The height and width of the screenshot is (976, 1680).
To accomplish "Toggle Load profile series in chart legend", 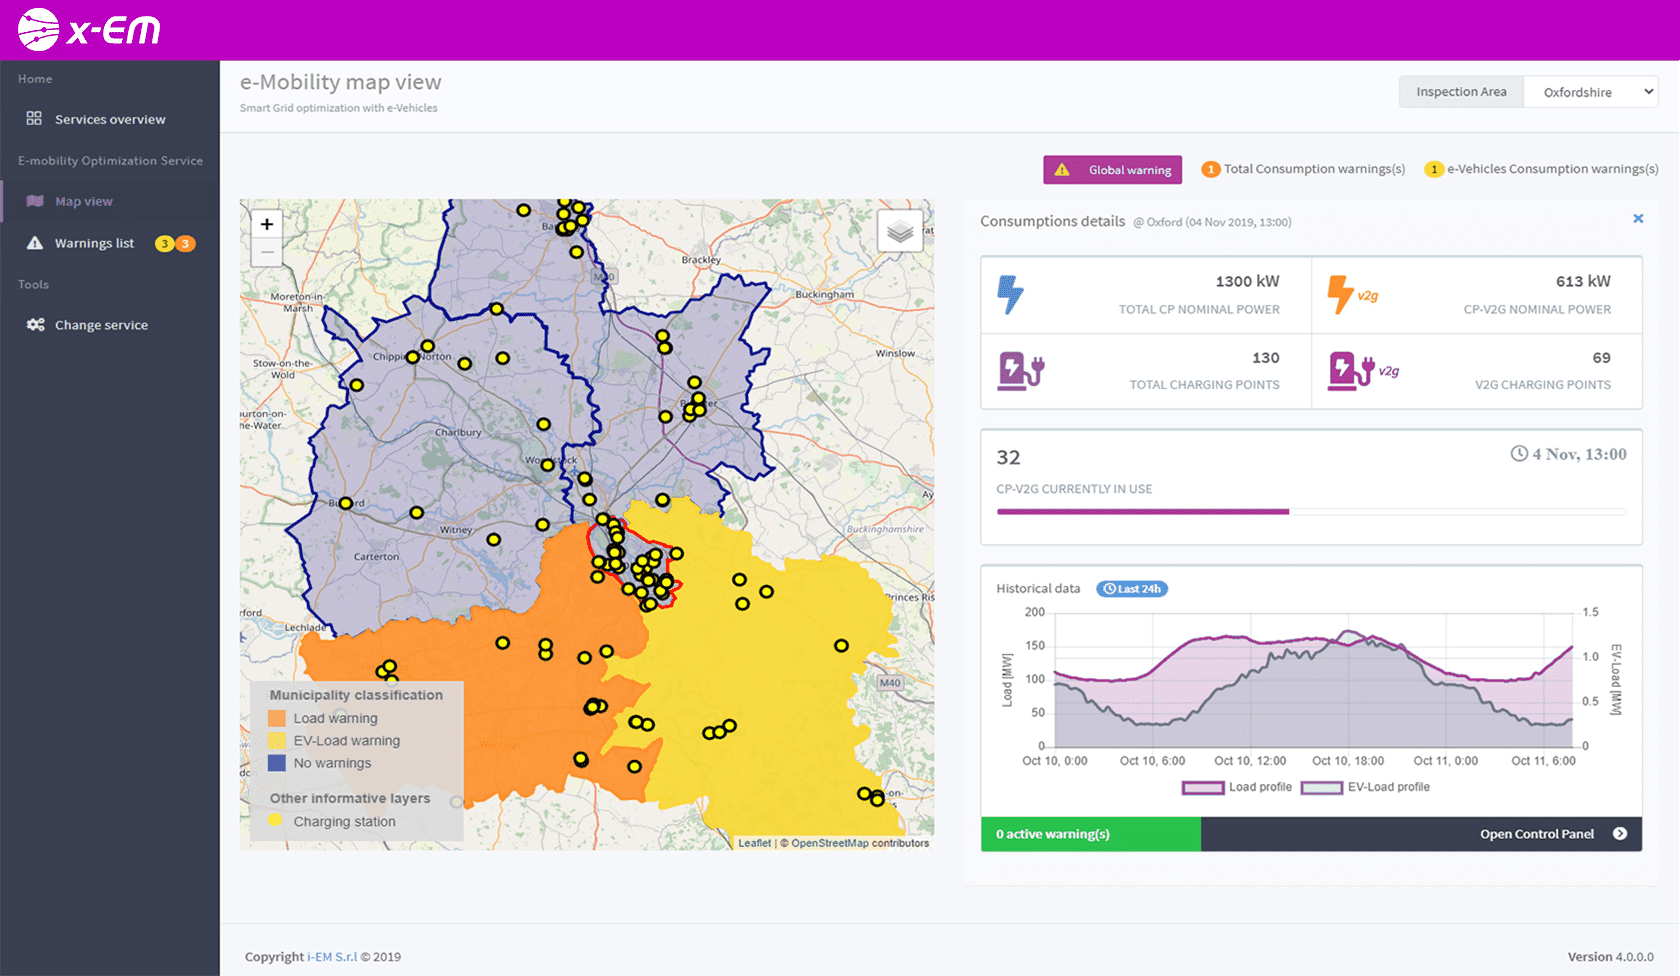I will point(1237,787).
